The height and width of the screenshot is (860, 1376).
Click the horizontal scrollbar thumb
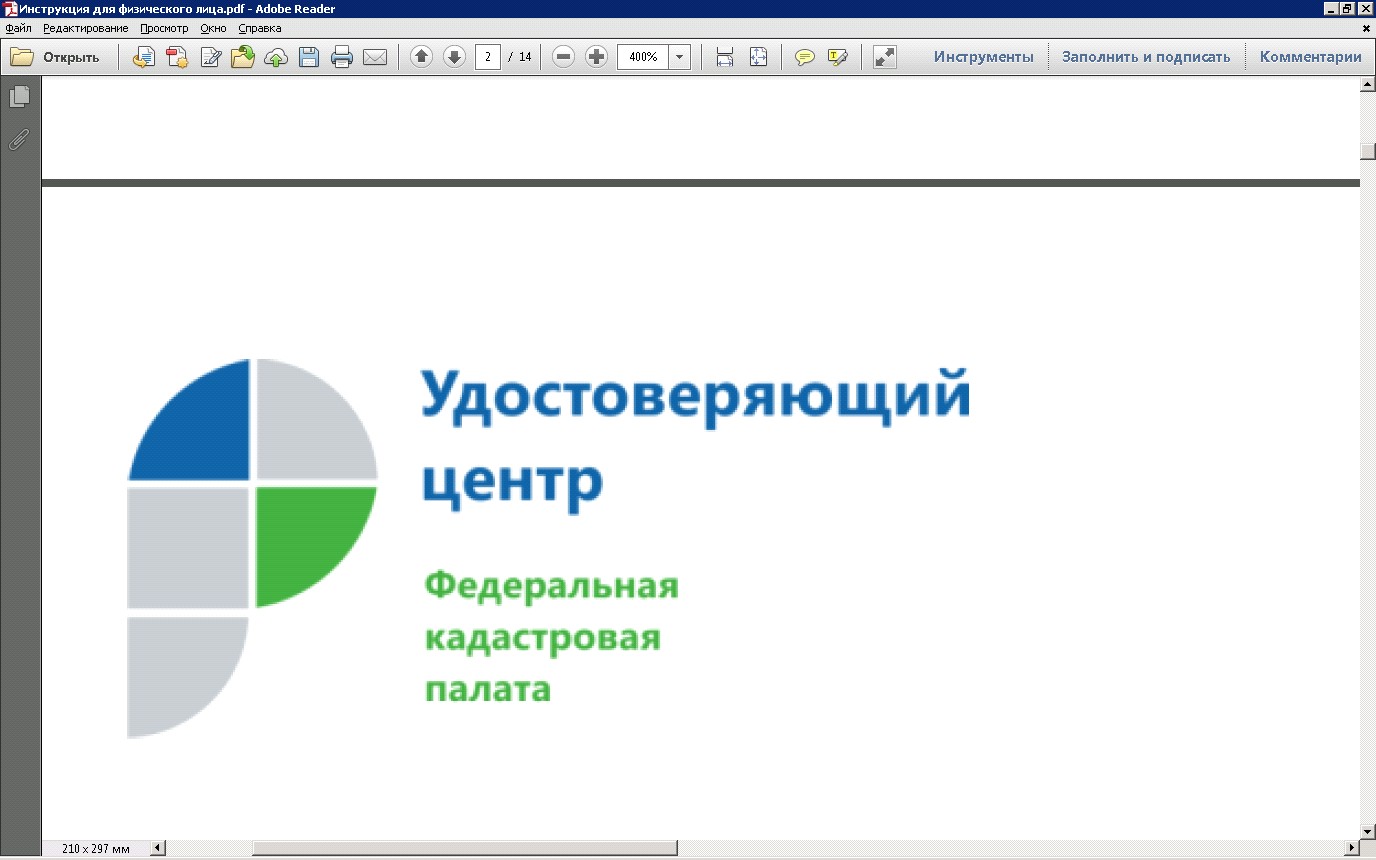465,848
